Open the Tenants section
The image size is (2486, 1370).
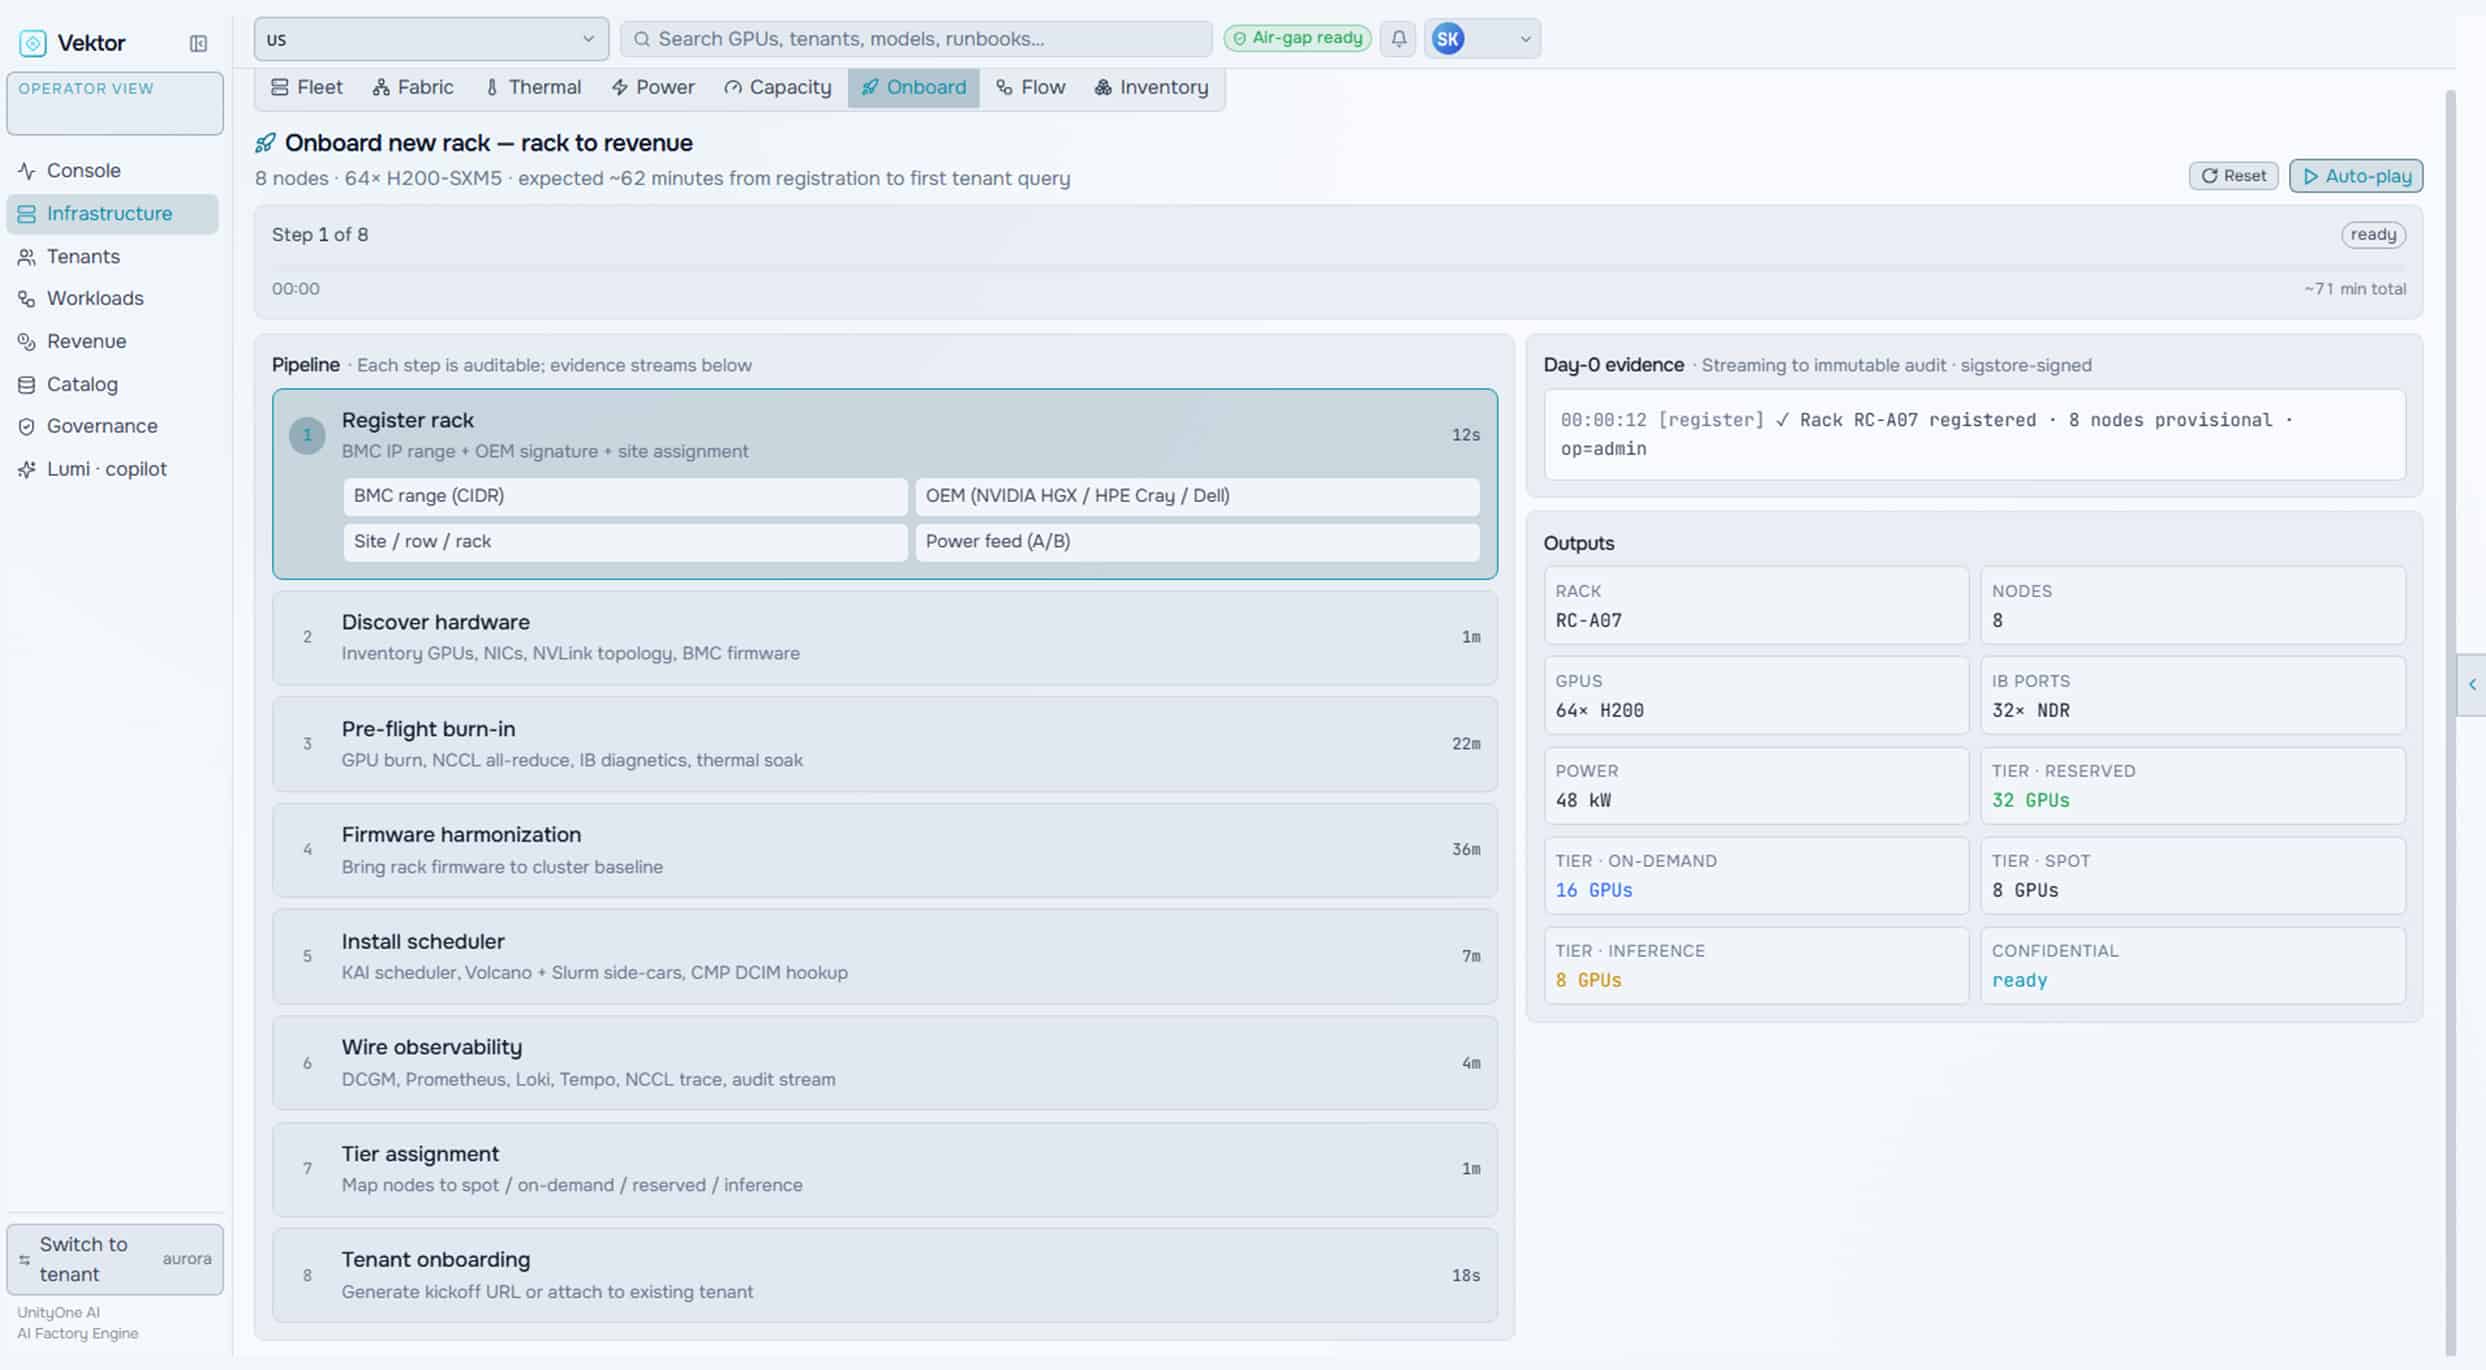coord(112,257)
